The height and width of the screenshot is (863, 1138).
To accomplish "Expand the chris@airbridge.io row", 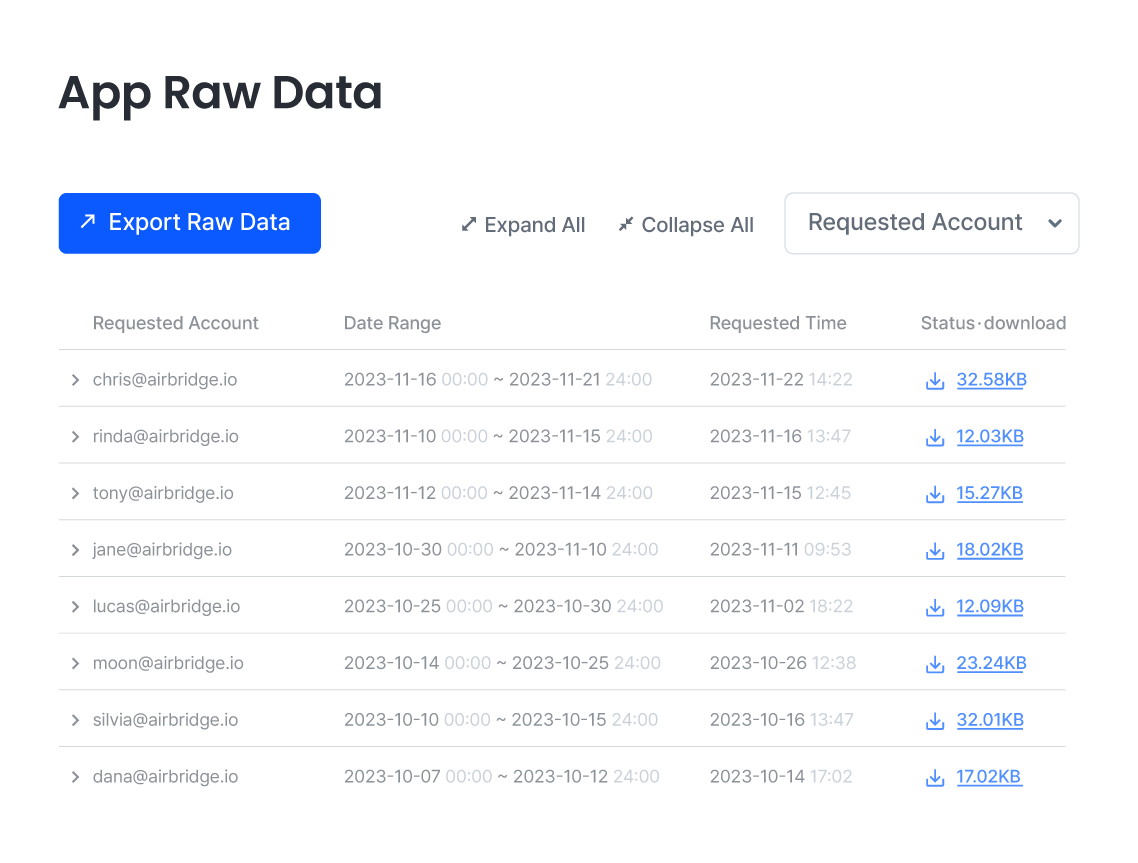I will pyautogui.click(x=75, y=380).
